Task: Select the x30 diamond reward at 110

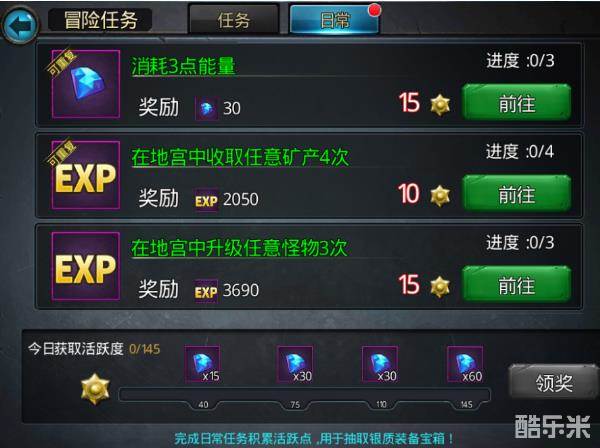Action: pos(380,364)
